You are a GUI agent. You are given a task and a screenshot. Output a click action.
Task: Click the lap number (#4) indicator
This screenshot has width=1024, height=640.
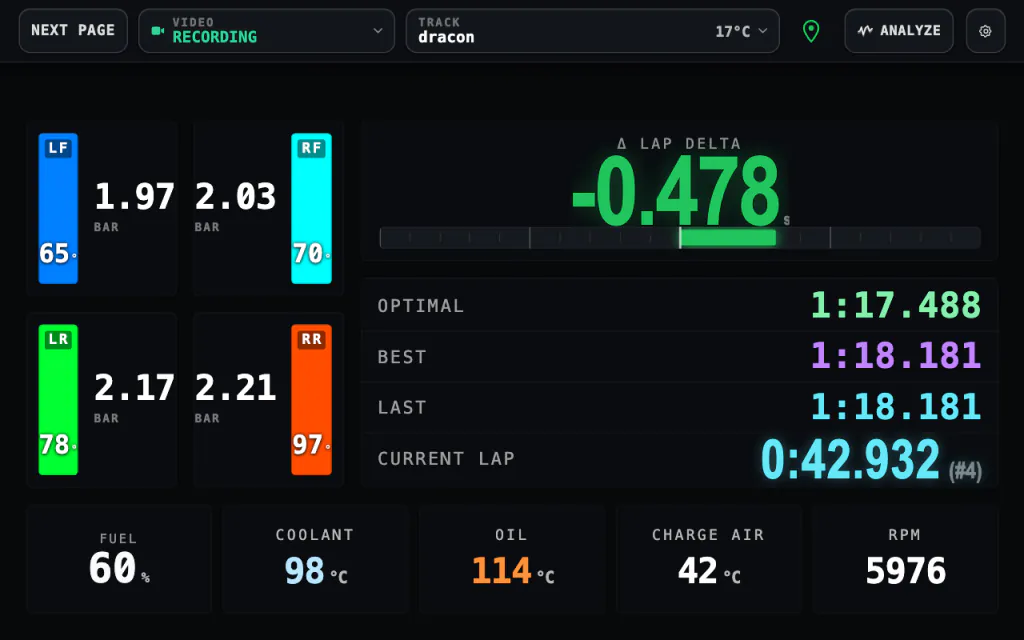click(x=965, y=470)
